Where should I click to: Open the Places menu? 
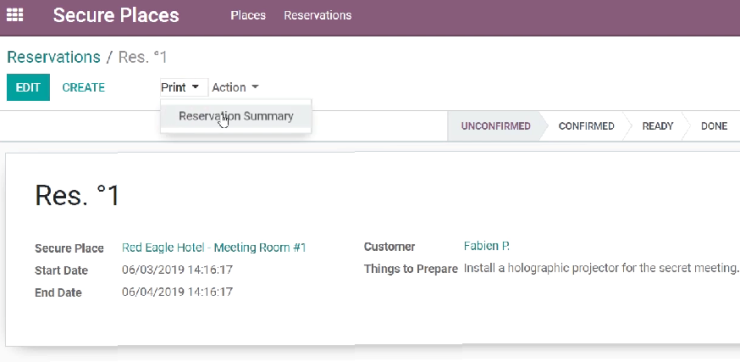[248, 15]
